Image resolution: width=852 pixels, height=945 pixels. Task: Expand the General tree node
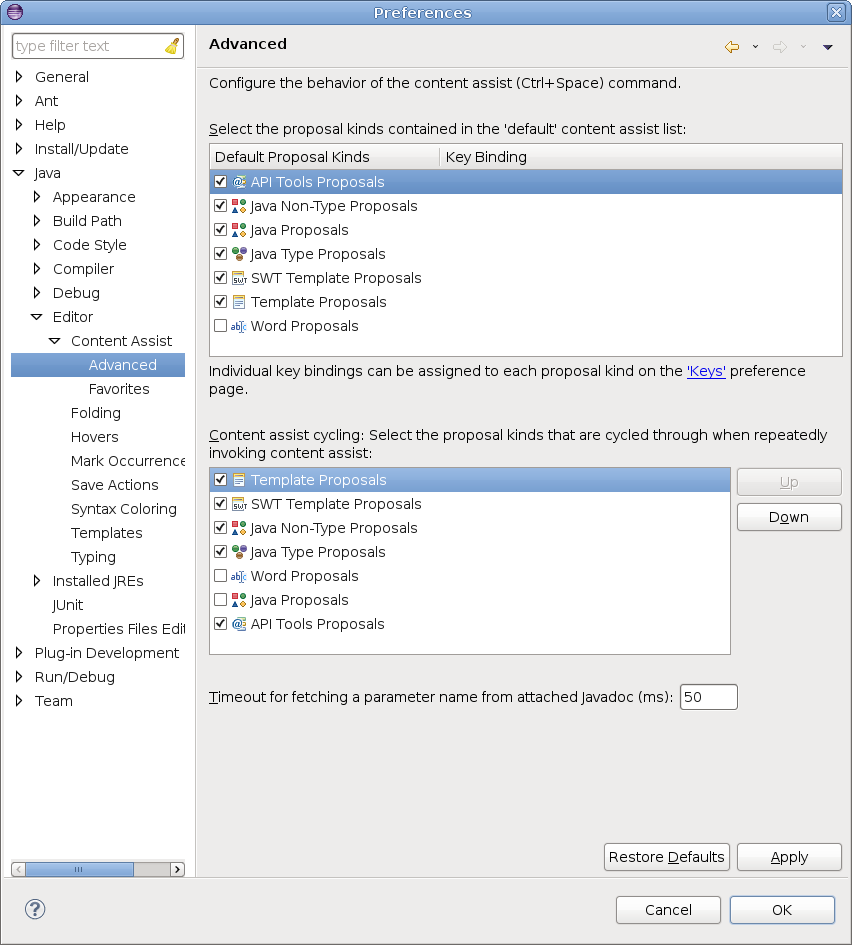pyautogui.click(x=19, y=77)
